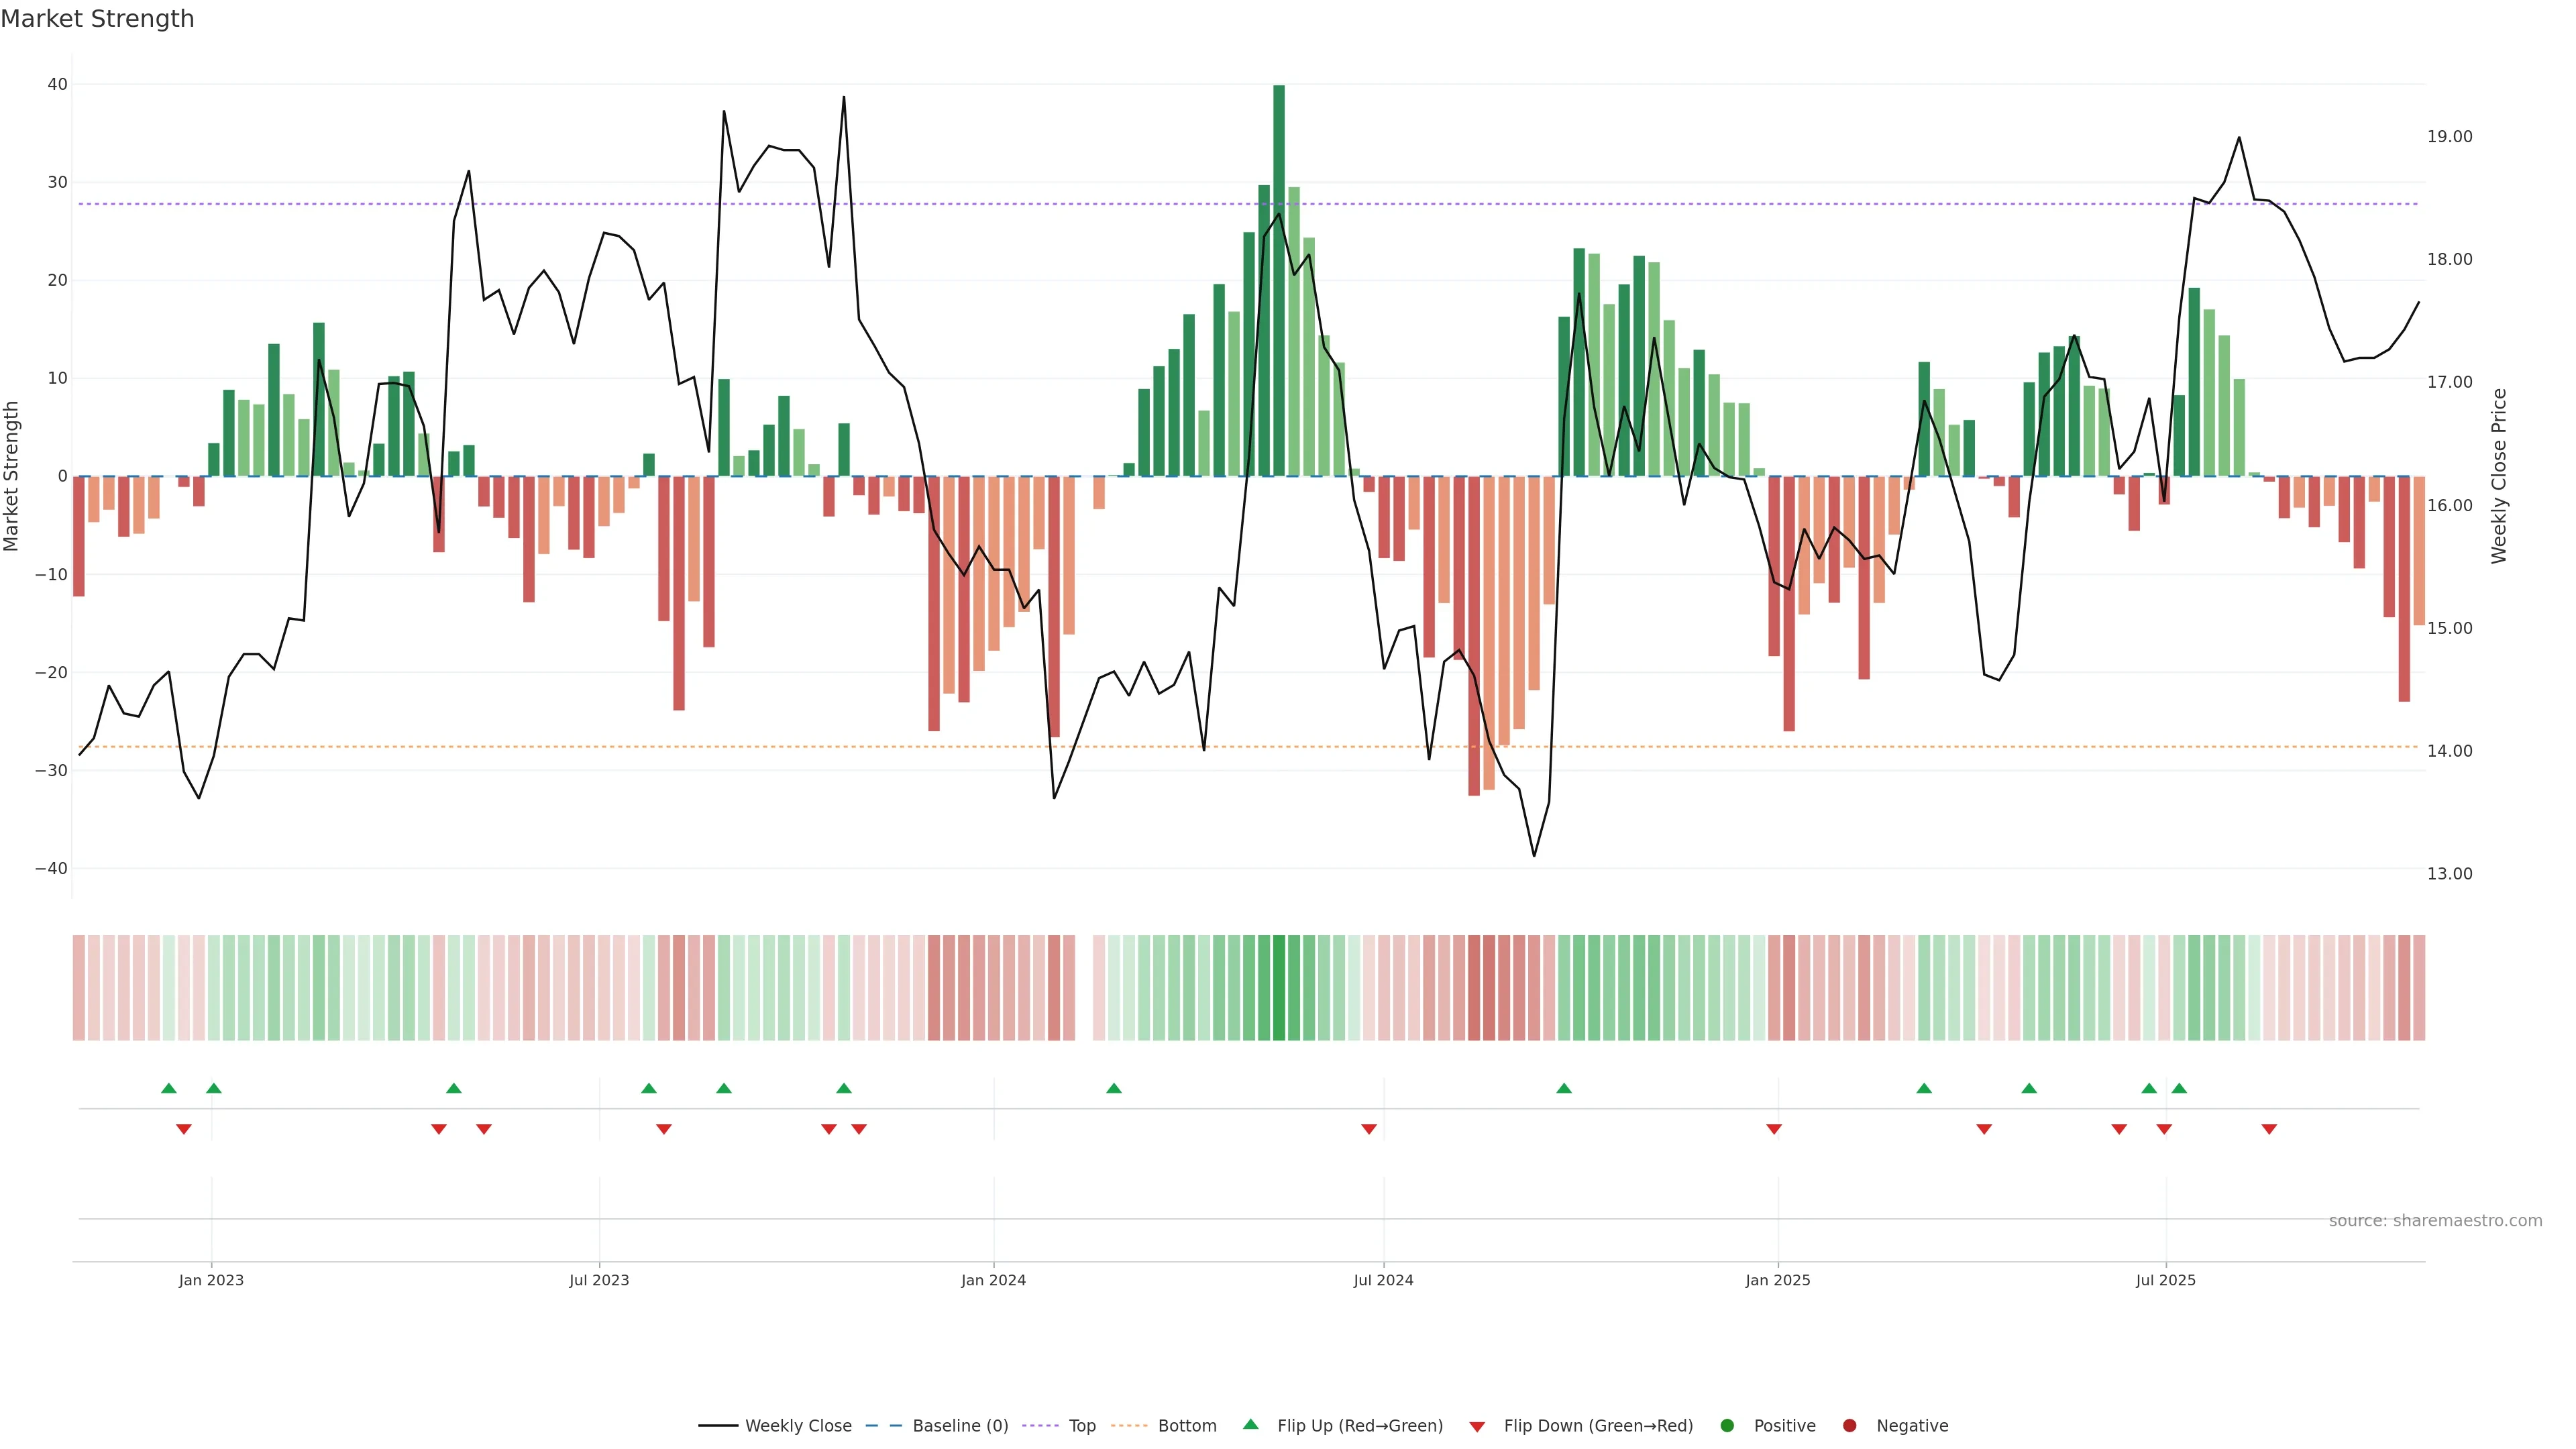Click the rightmost red flip-down triangle marker

point(2269,1129)
